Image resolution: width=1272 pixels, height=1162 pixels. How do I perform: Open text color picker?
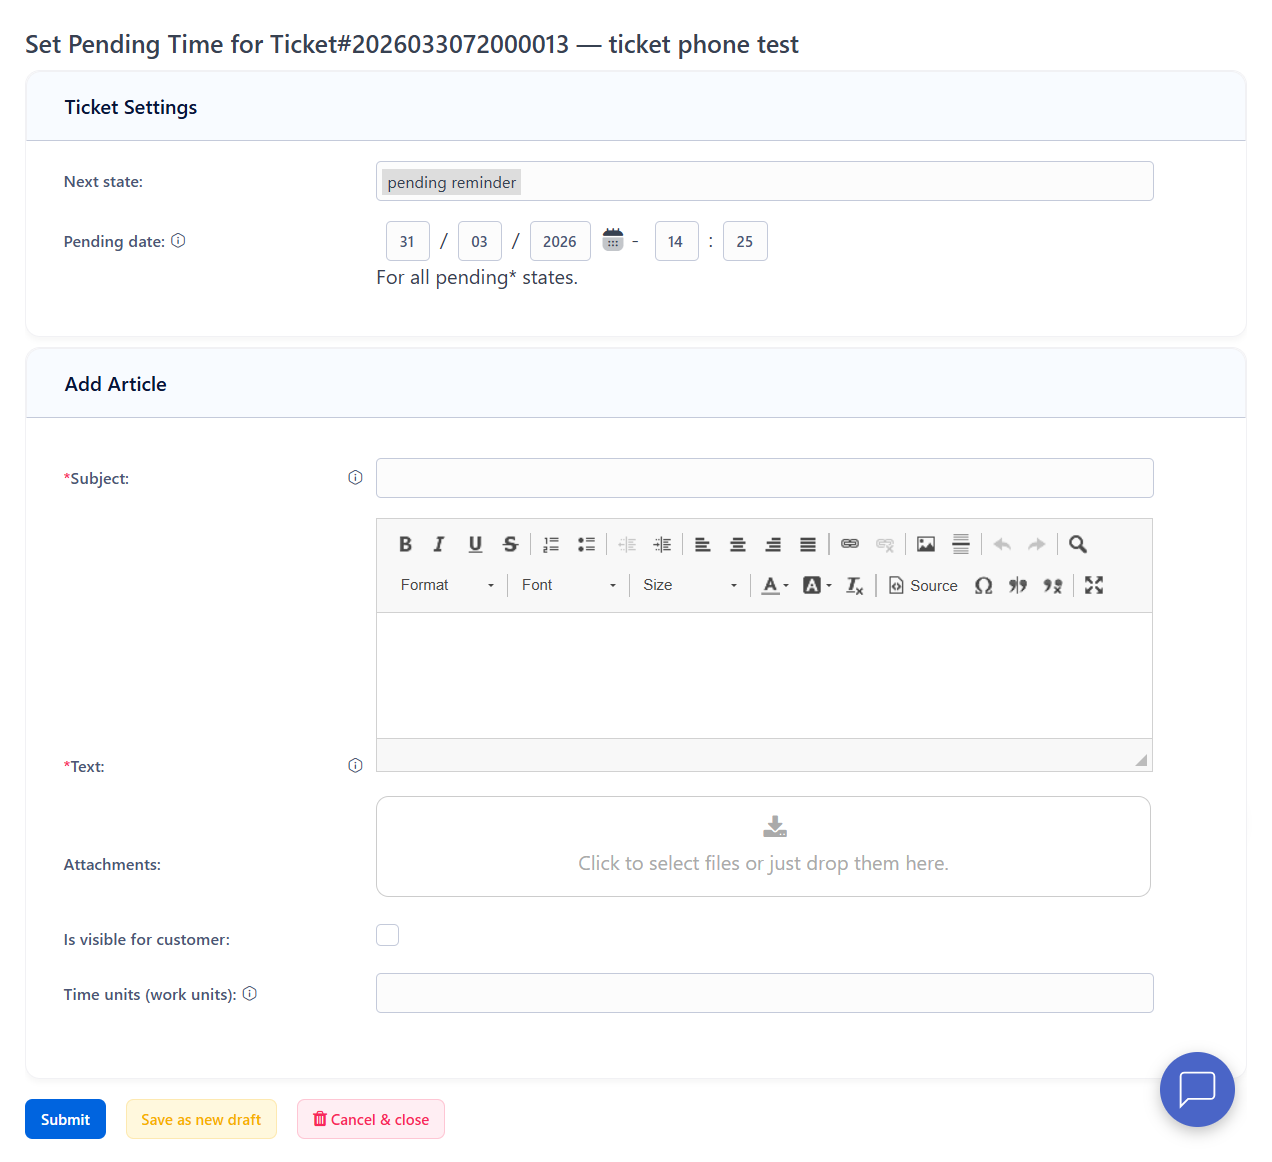(775, 585)
